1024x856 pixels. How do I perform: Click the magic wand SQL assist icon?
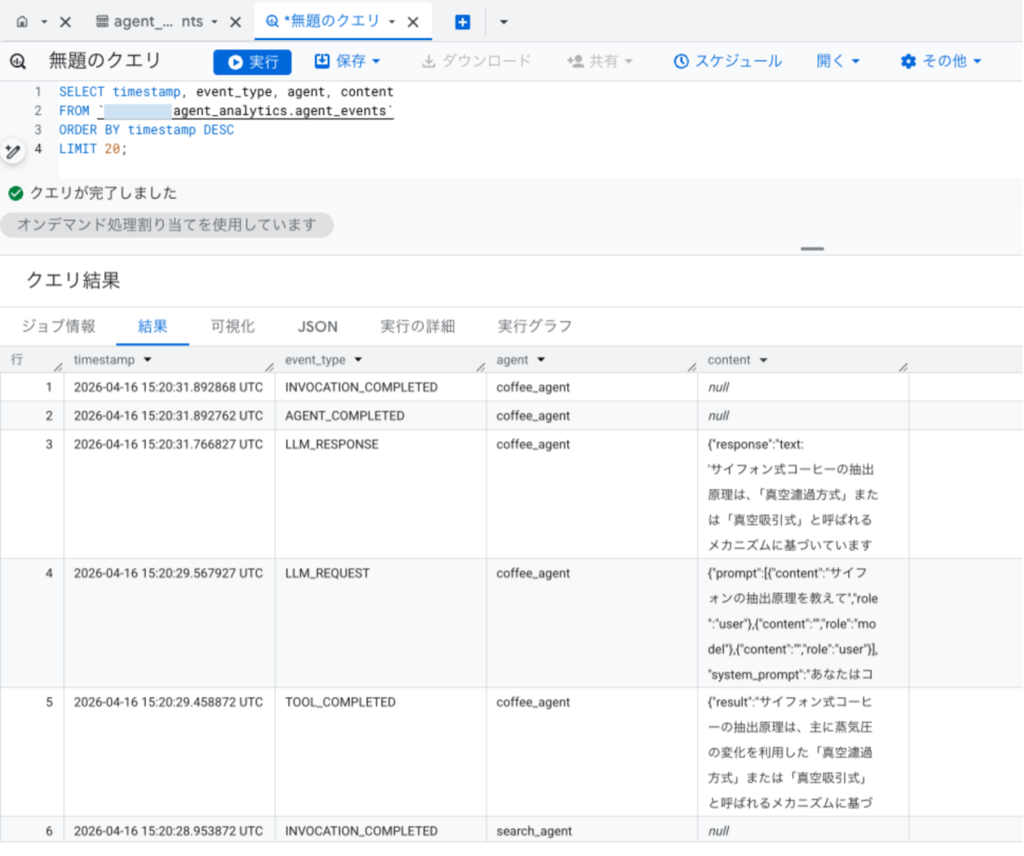click(x=12, y=151)
